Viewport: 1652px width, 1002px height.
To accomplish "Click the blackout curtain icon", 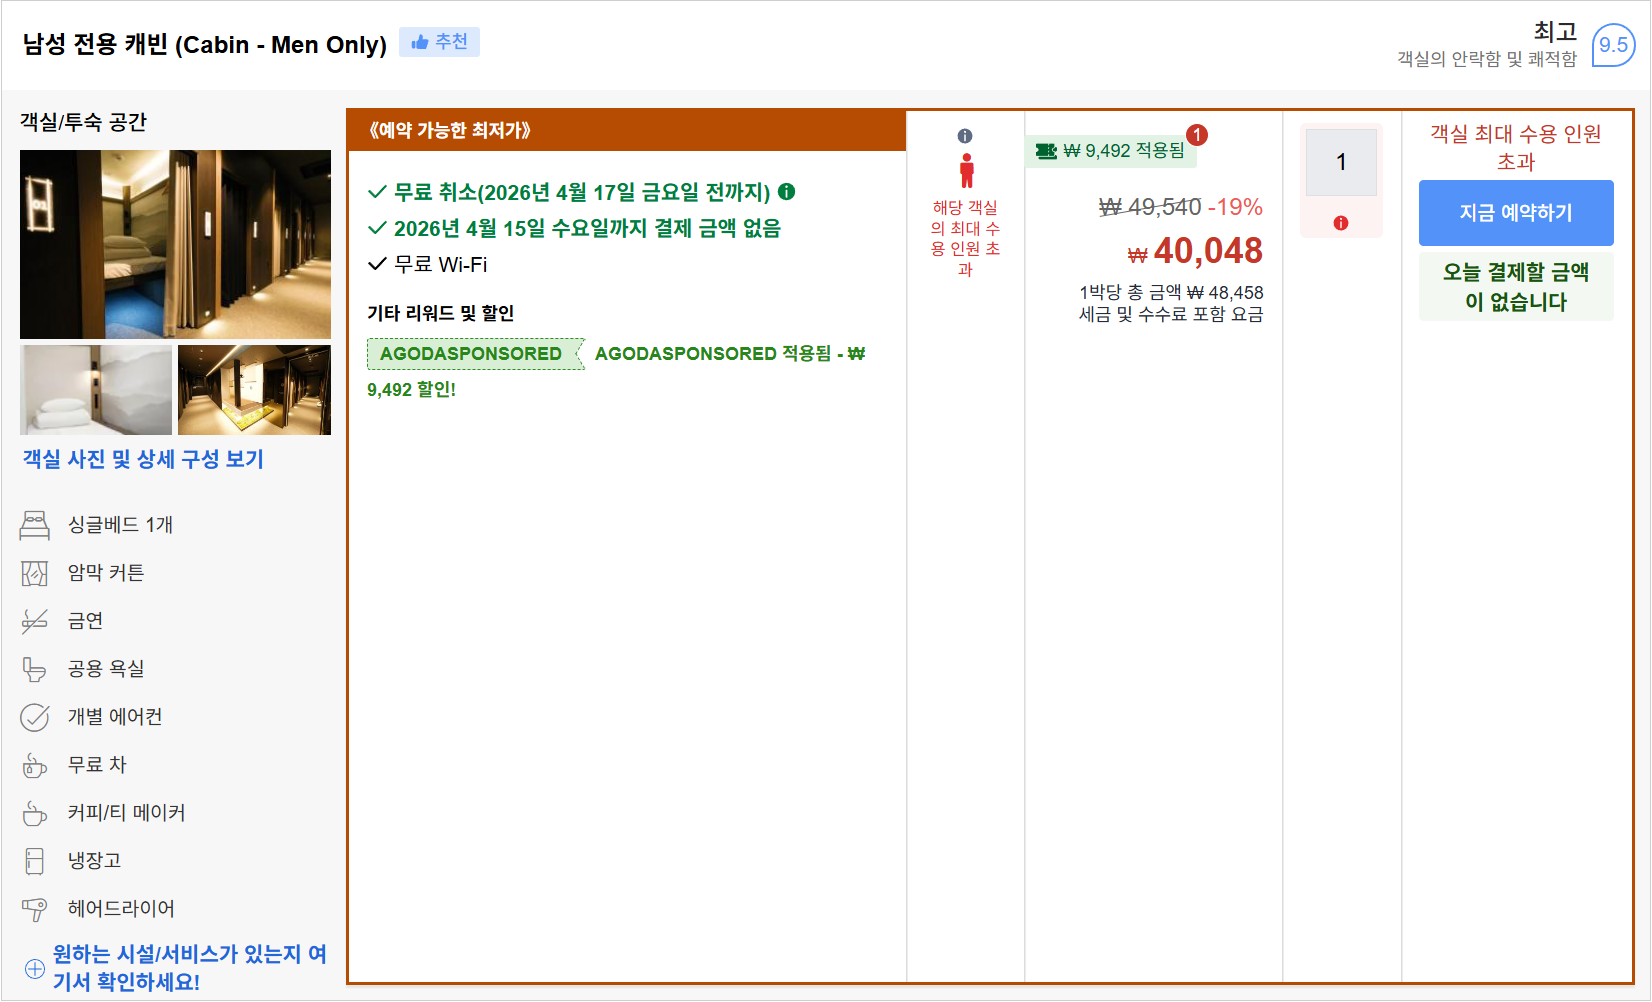I will point(35,573).
